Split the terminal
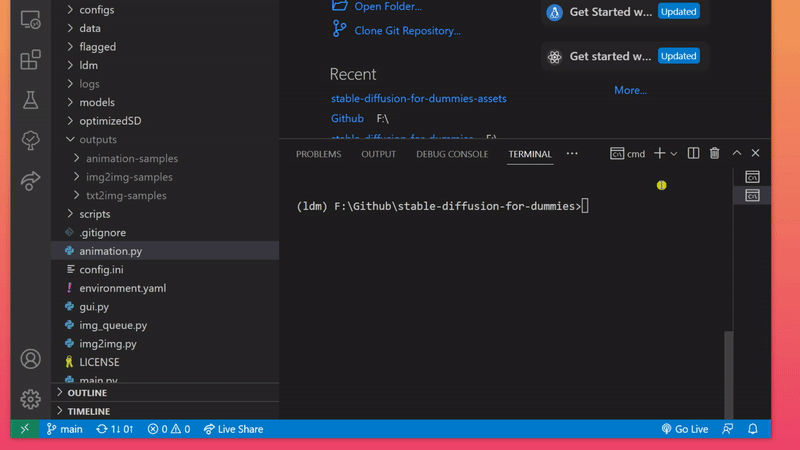The height and width of the screenshot is (450, 800). point(693,154)
